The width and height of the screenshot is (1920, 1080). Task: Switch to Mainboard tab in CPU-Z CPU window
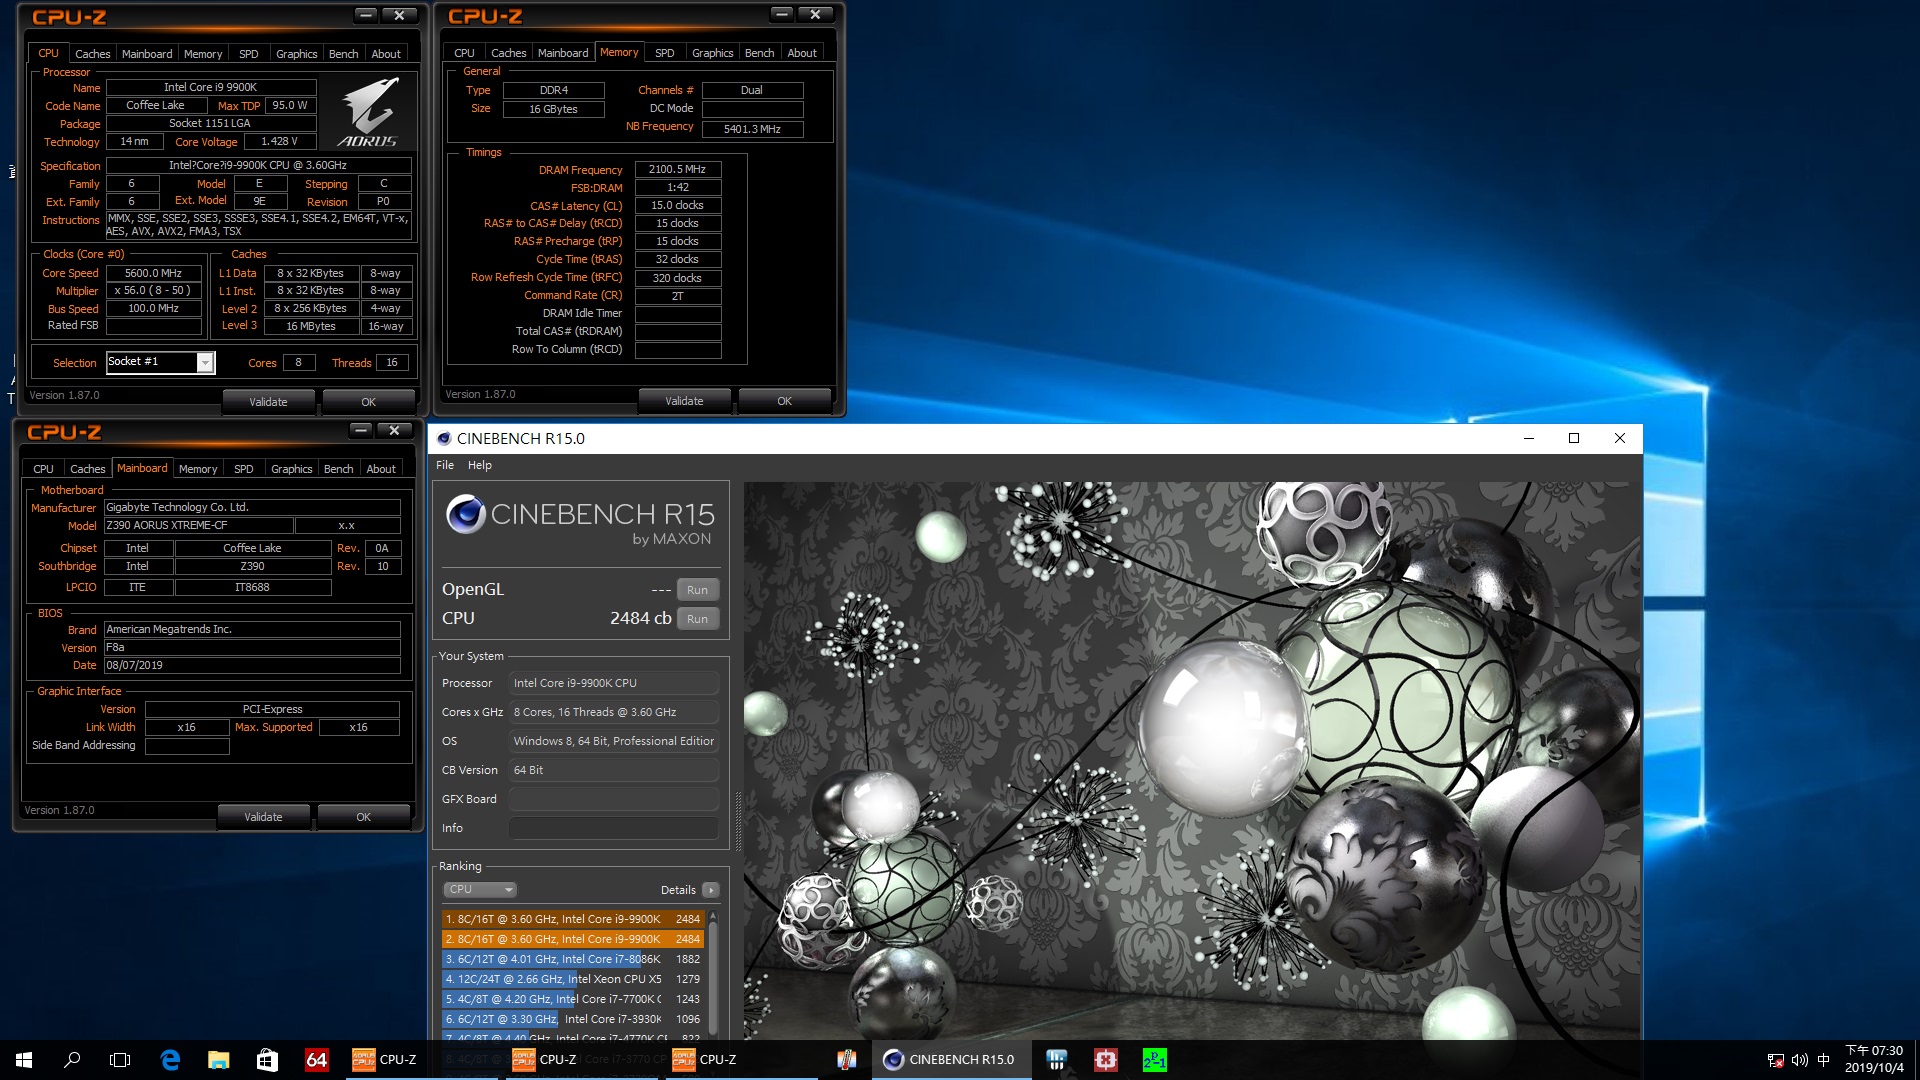(147, 54)
